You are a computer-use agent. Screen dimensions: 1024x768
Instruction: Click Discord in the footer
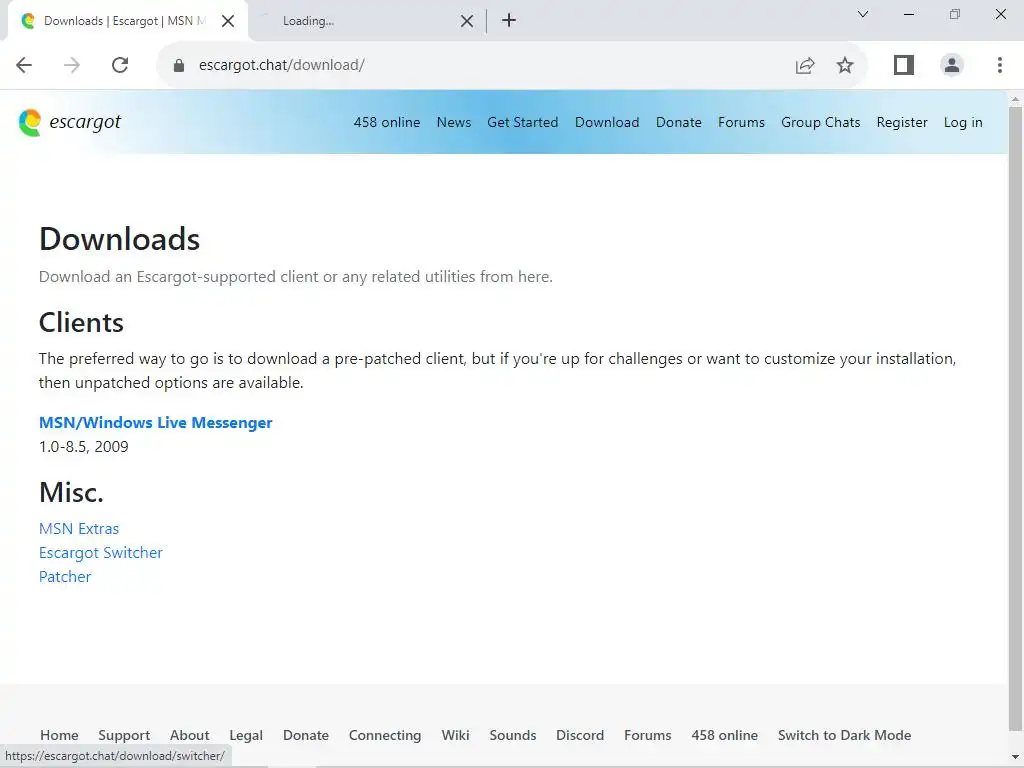[x=580, y=735]
